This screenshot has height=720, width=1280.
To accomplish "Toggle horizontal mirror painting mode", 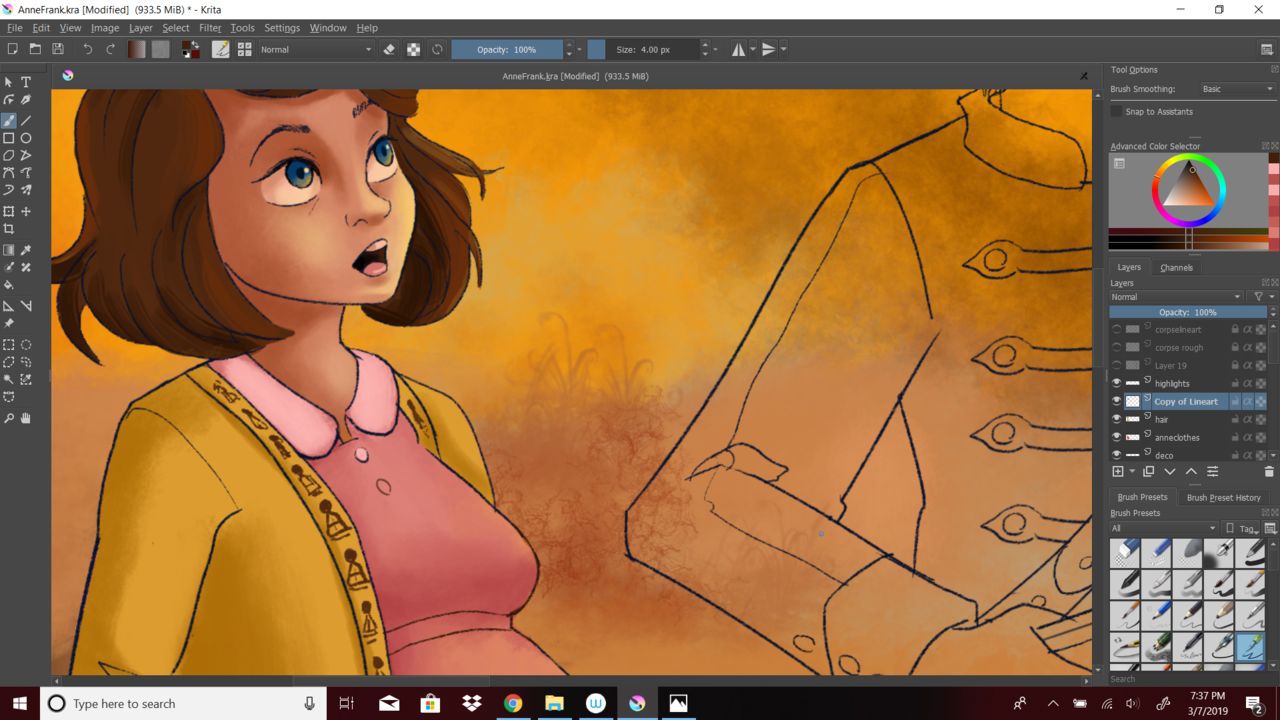I will (x=738, y=49).
